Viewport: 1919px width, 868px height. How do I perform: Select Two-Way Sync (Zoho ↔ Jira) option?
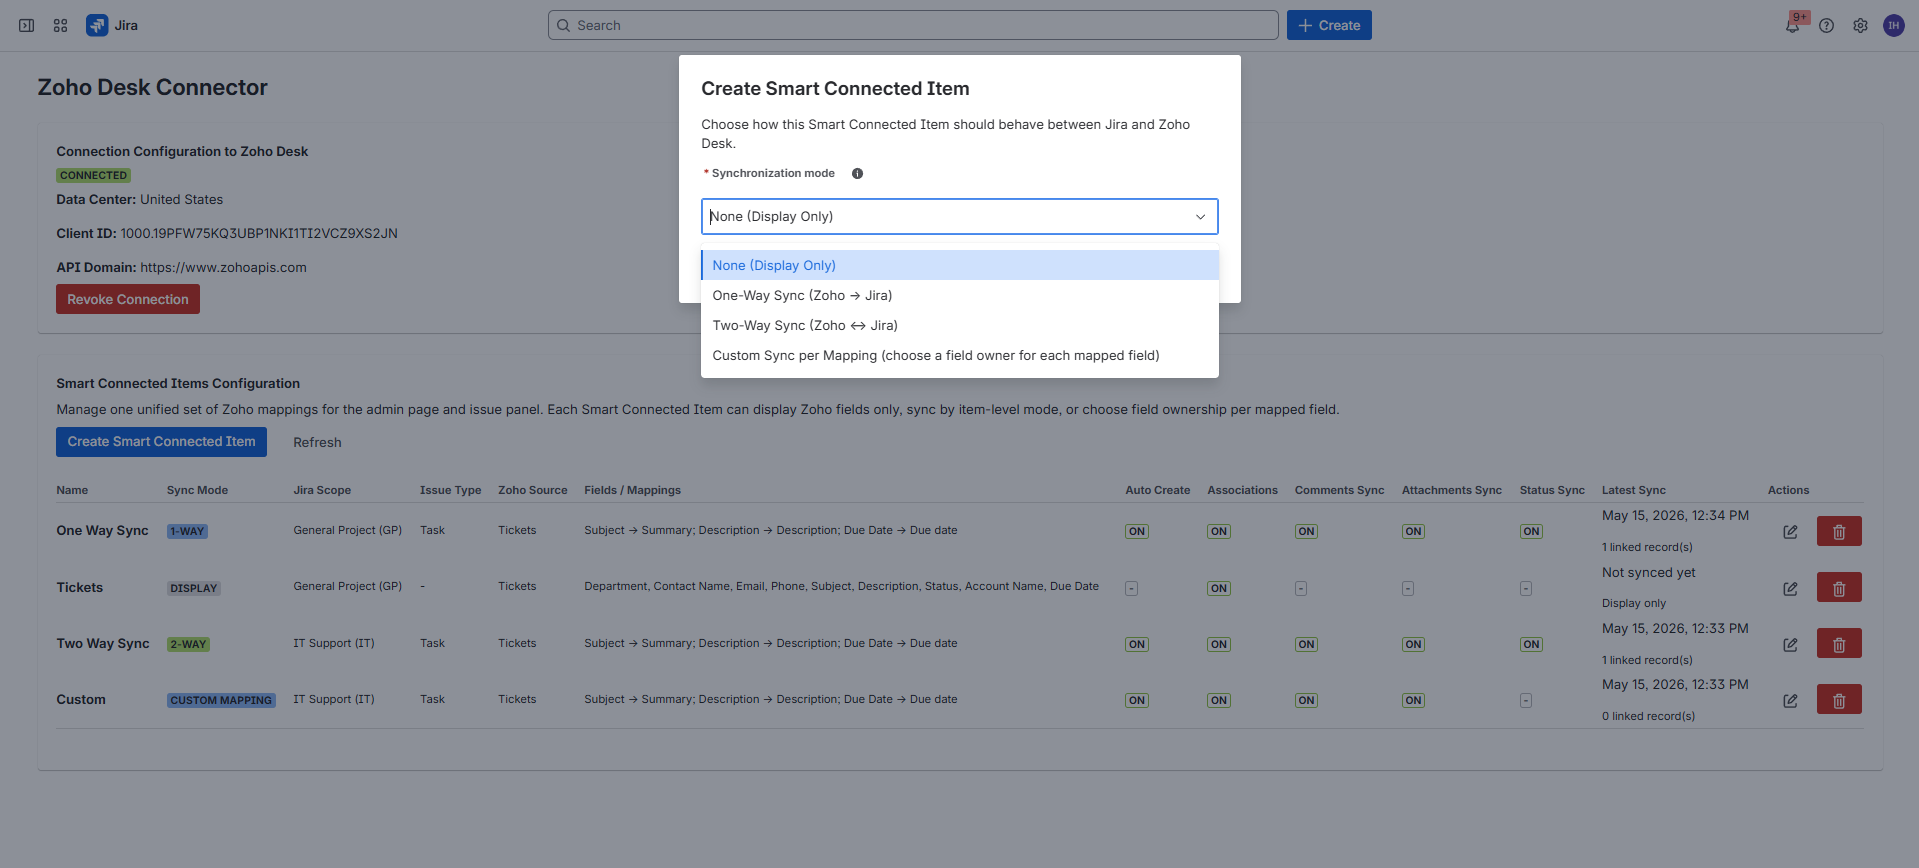click(960, 325)
